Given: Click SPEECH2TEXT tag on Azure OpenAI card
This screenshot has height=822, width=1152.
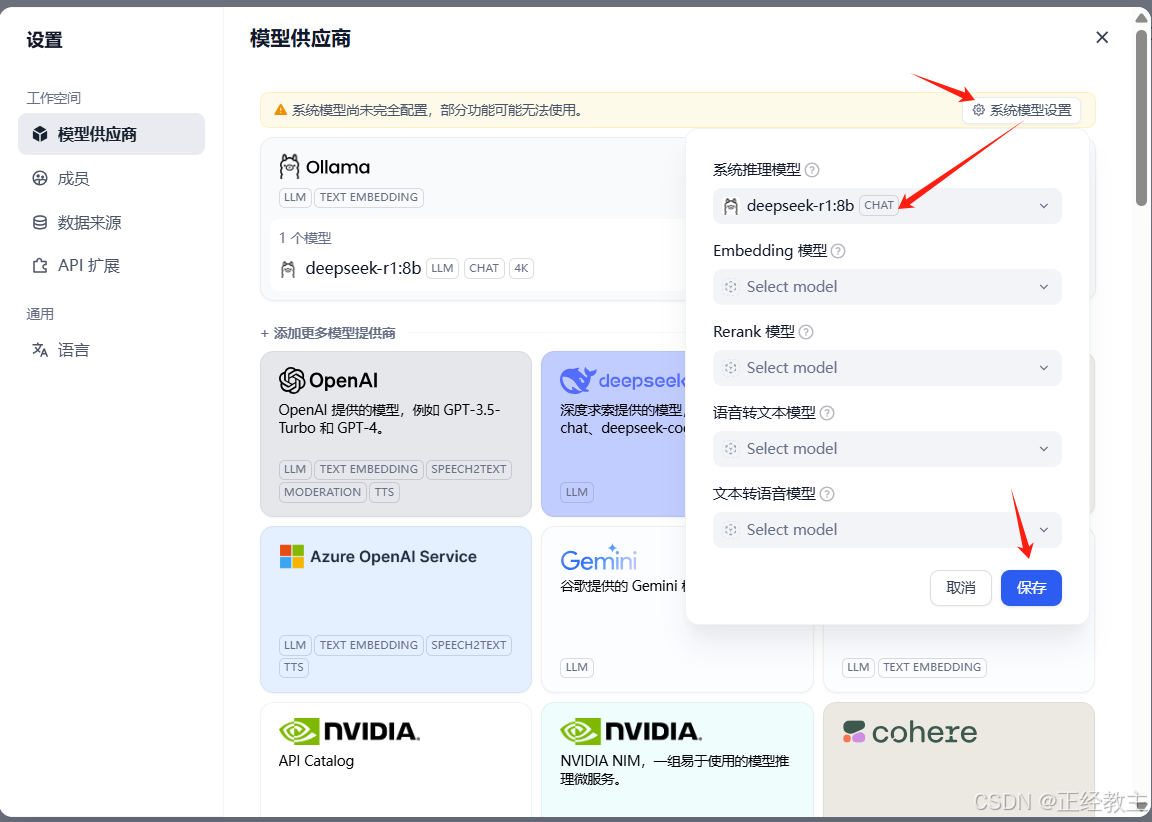Looking at the screenshot, I should (469, 645).
